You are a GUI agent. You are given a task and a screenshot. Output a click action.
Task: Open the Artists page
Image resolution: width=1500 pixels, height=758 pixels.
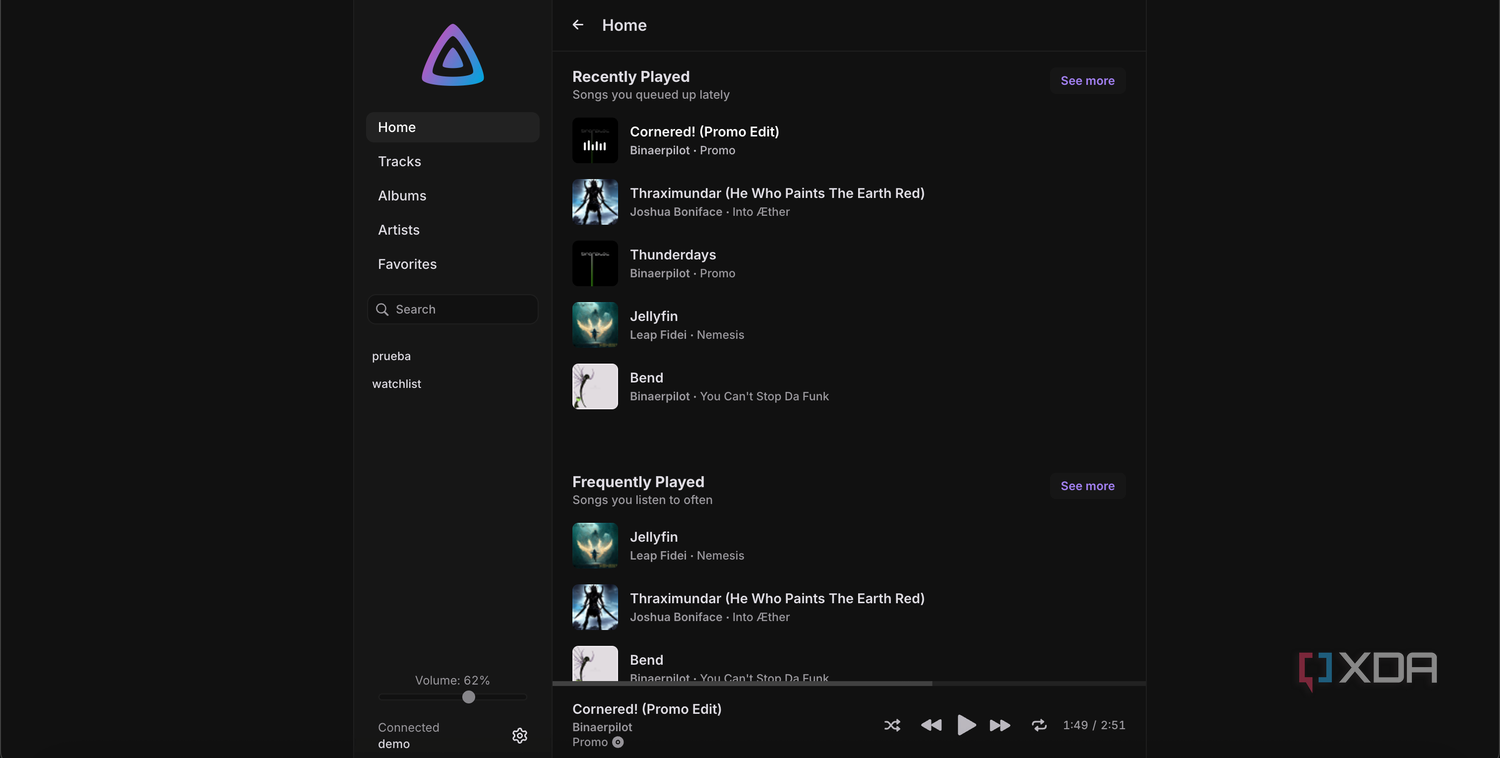pyautogui.click(x=453, y=230)
